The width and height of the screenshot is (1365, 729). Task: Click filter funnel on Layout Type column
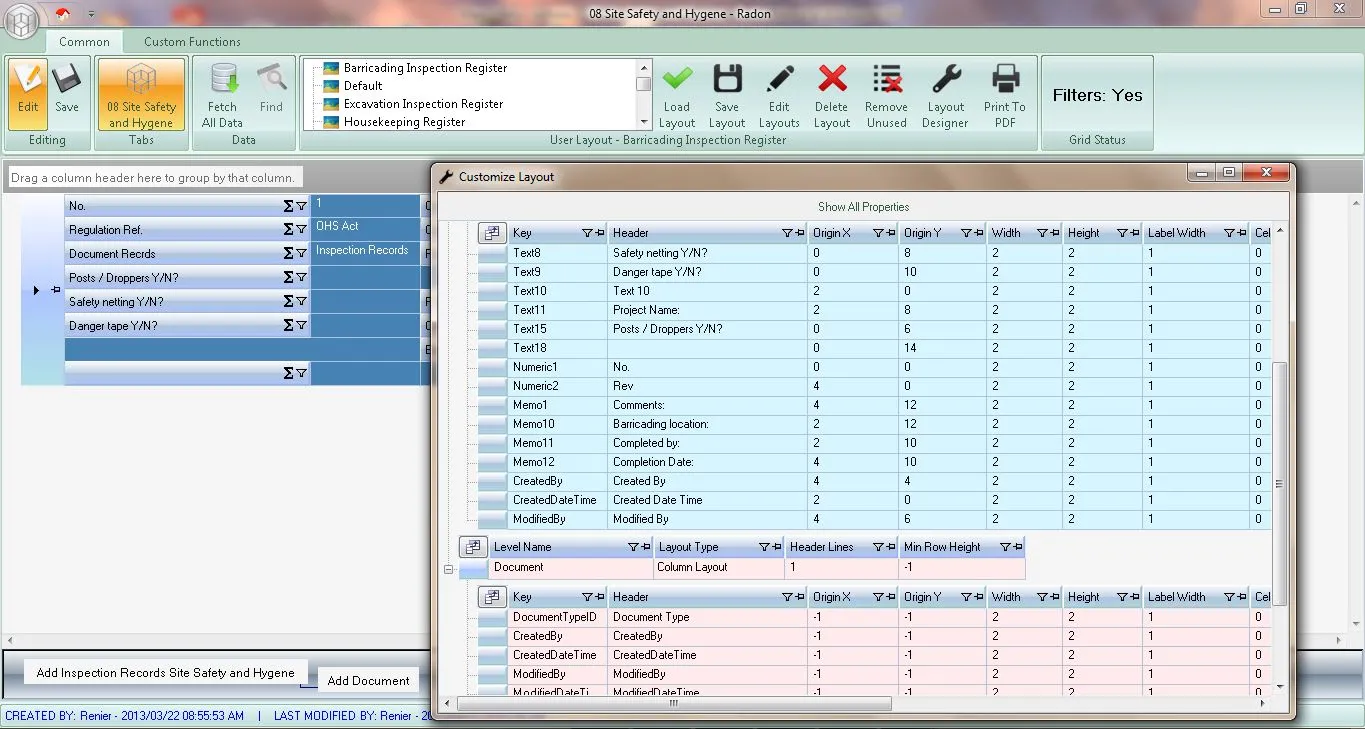[764, 548]
